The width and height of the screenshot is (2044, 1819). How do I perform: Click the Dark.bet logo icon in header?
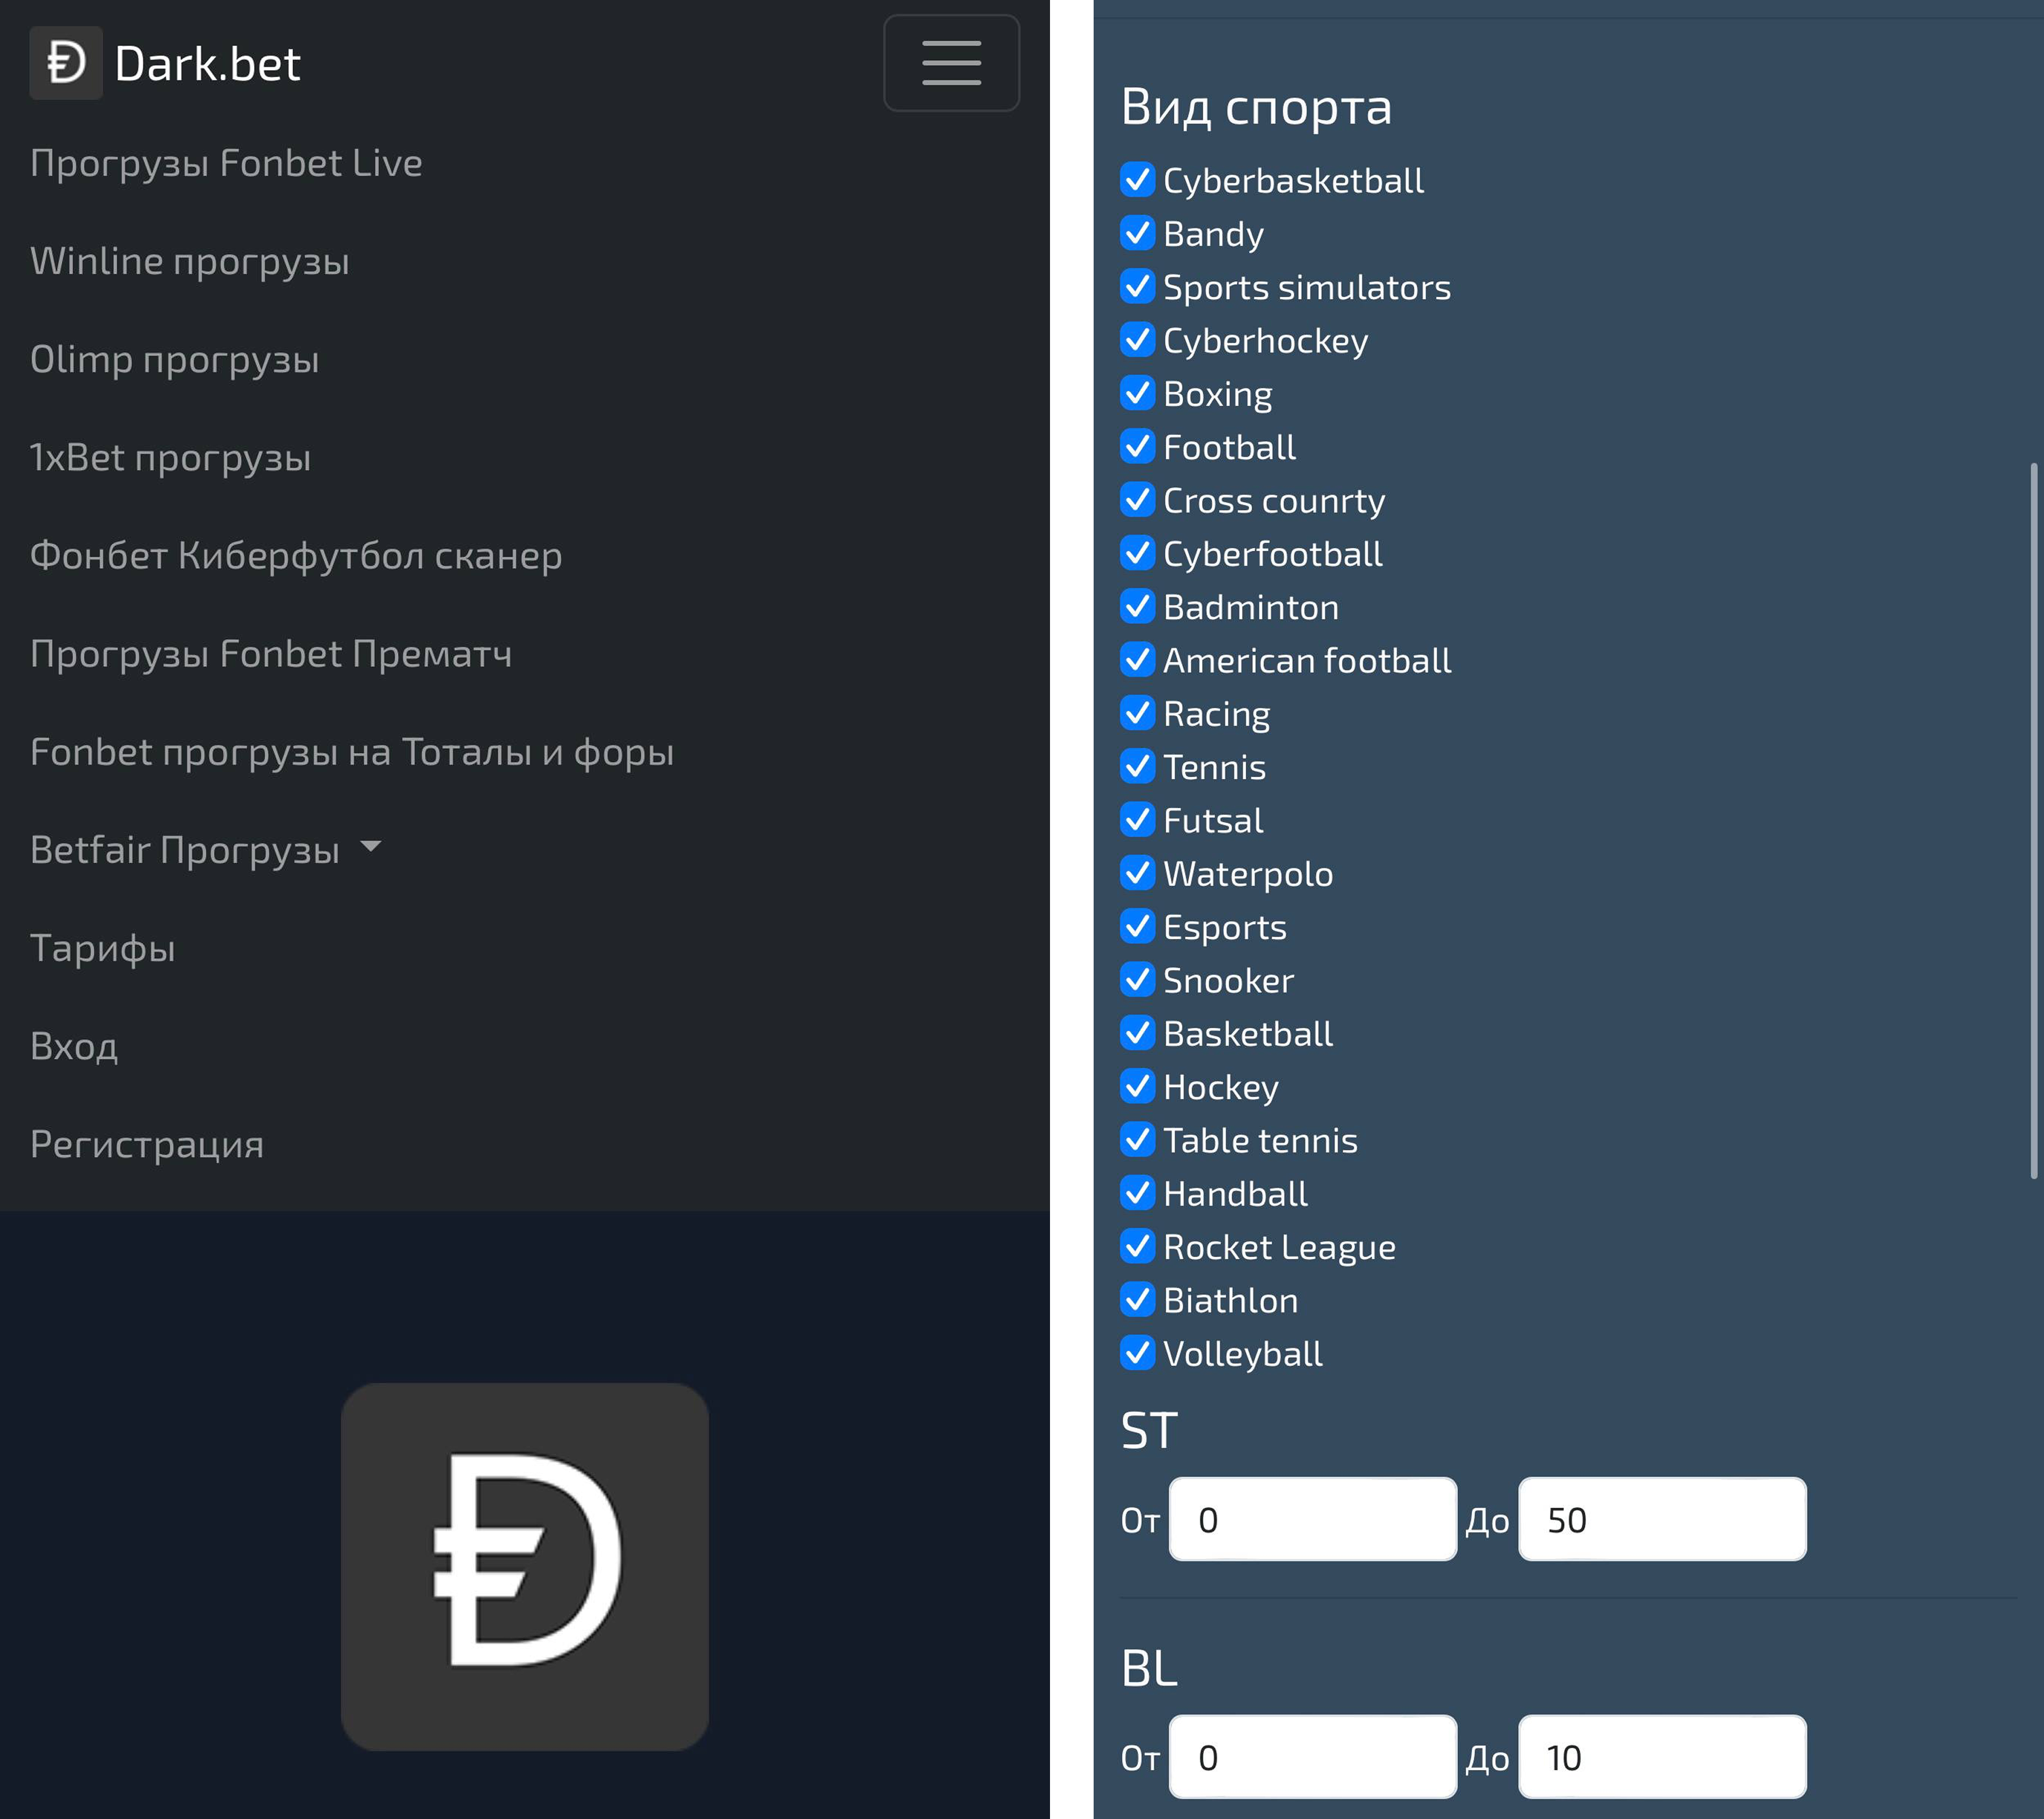pos(65,63)
